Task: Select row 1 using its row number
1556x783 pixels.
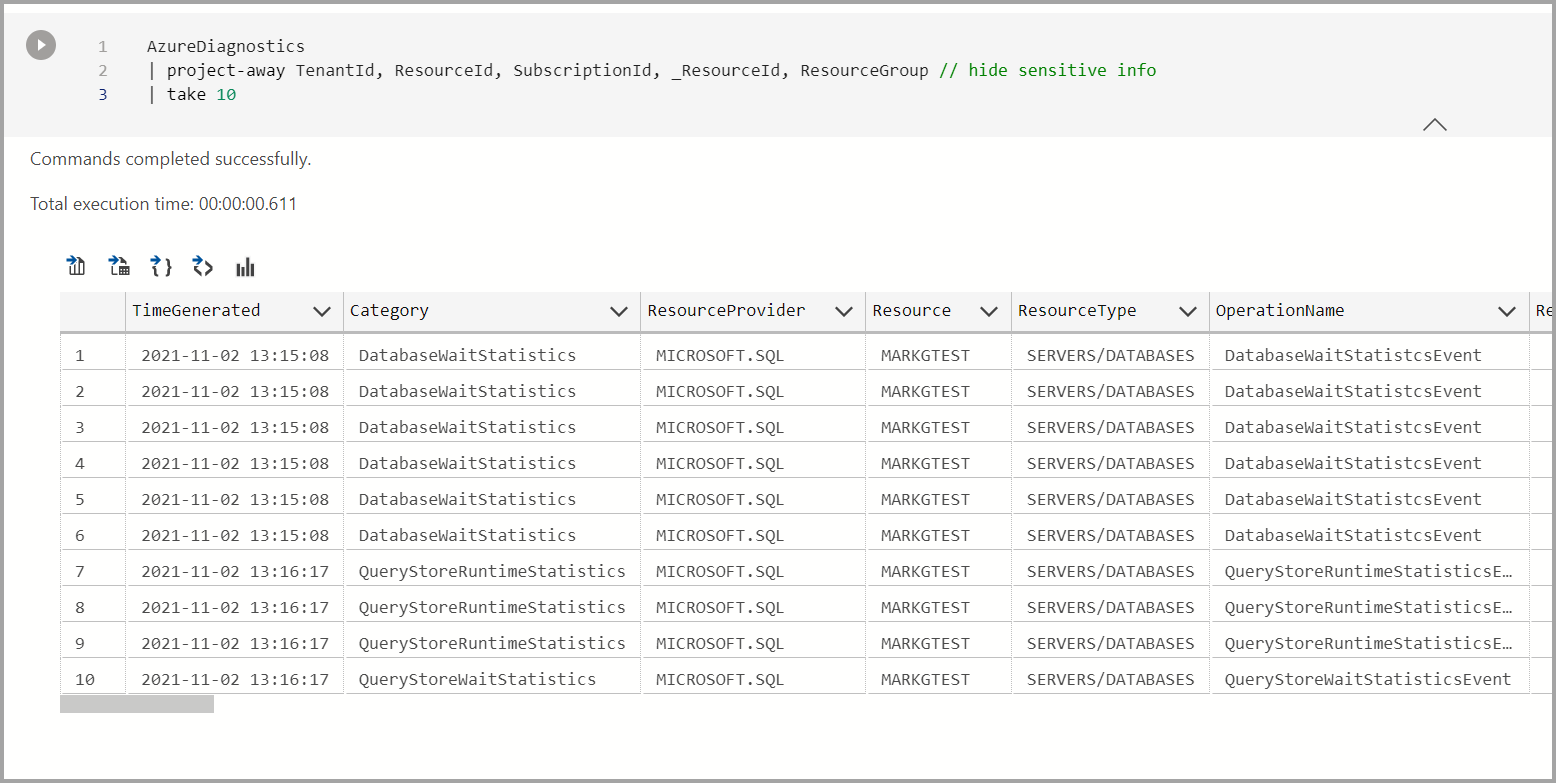Action: click(x=80, y=354)
